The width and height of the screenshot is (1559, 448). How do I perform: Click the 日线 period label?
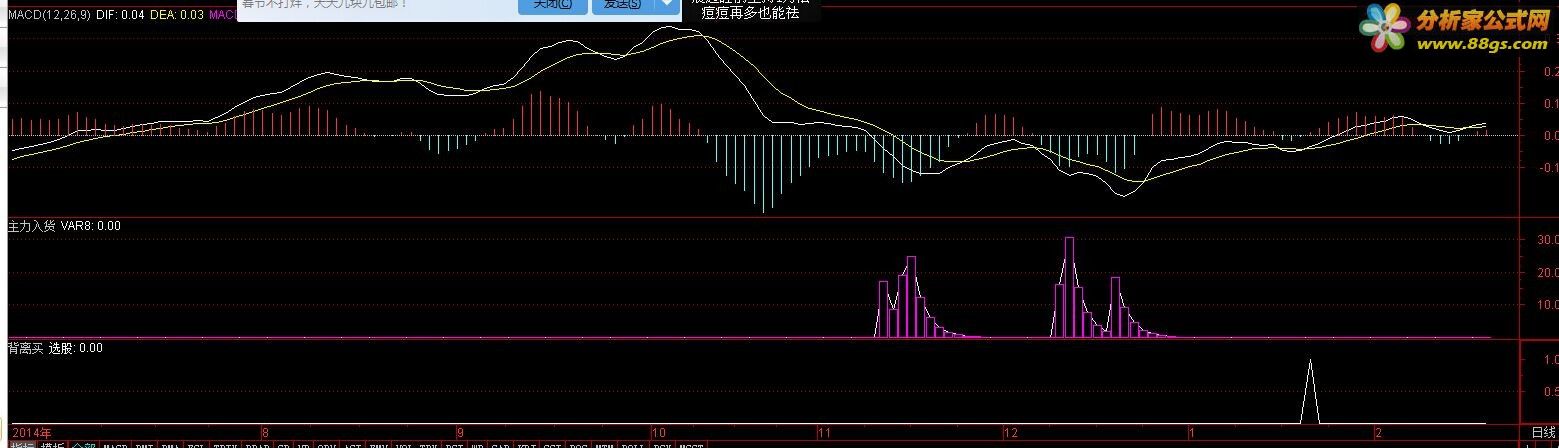1543,431
